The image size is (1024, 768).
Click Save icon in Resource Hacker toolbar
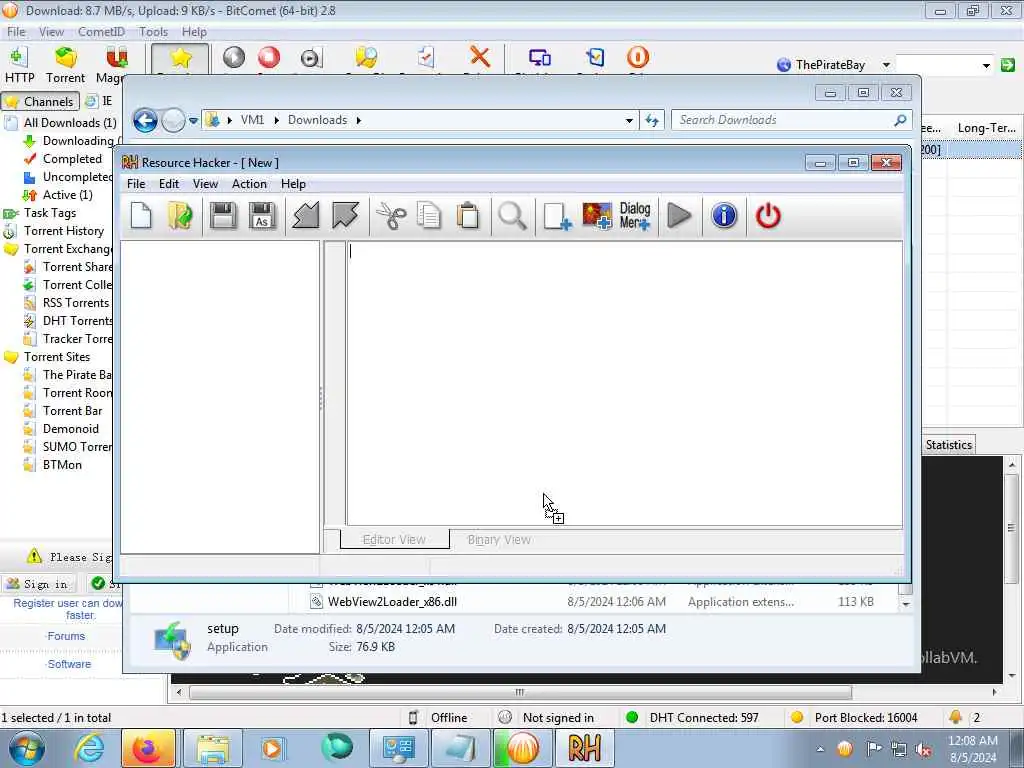[223, 216]
